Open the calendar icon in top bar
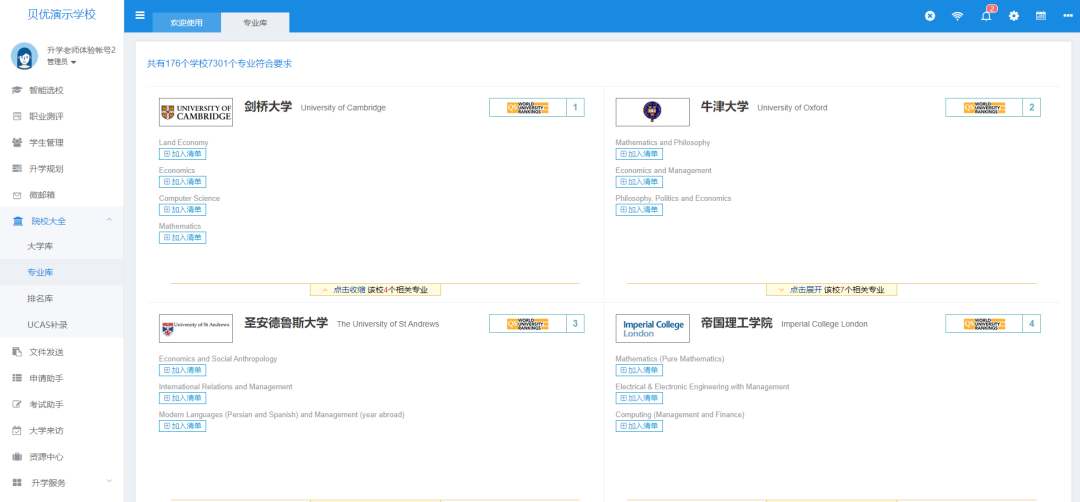Image resolution: width=1080 pixels, height=502 pixels. pyautogui.click(x=1041, y=16)
